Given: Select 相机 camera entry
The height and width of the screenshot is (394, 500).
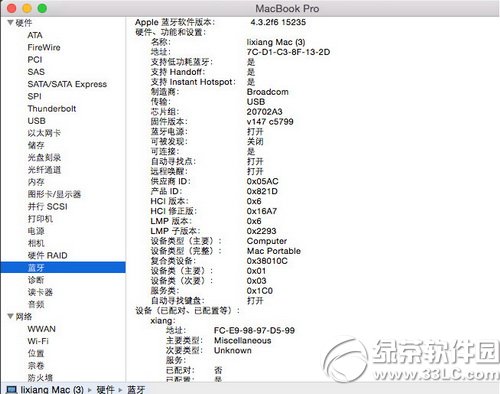Looking at the screenshot, I should tap(36, 243).
